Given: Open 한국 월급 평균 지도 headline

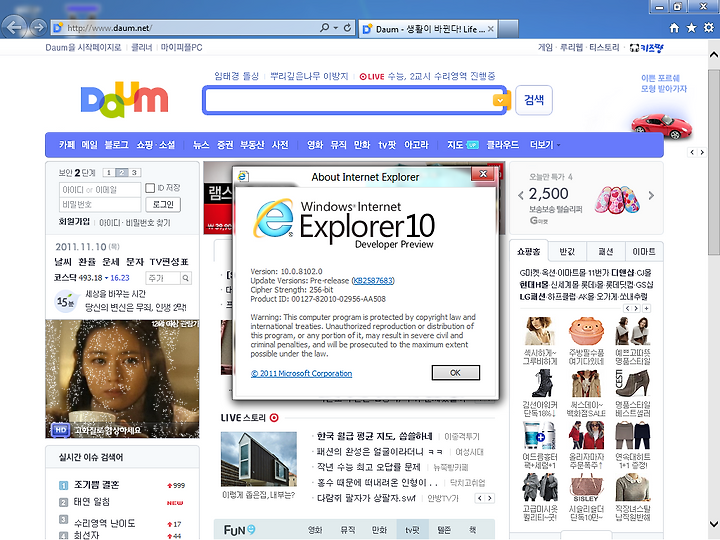Looking at the screenshot, I should pos(374,436).
